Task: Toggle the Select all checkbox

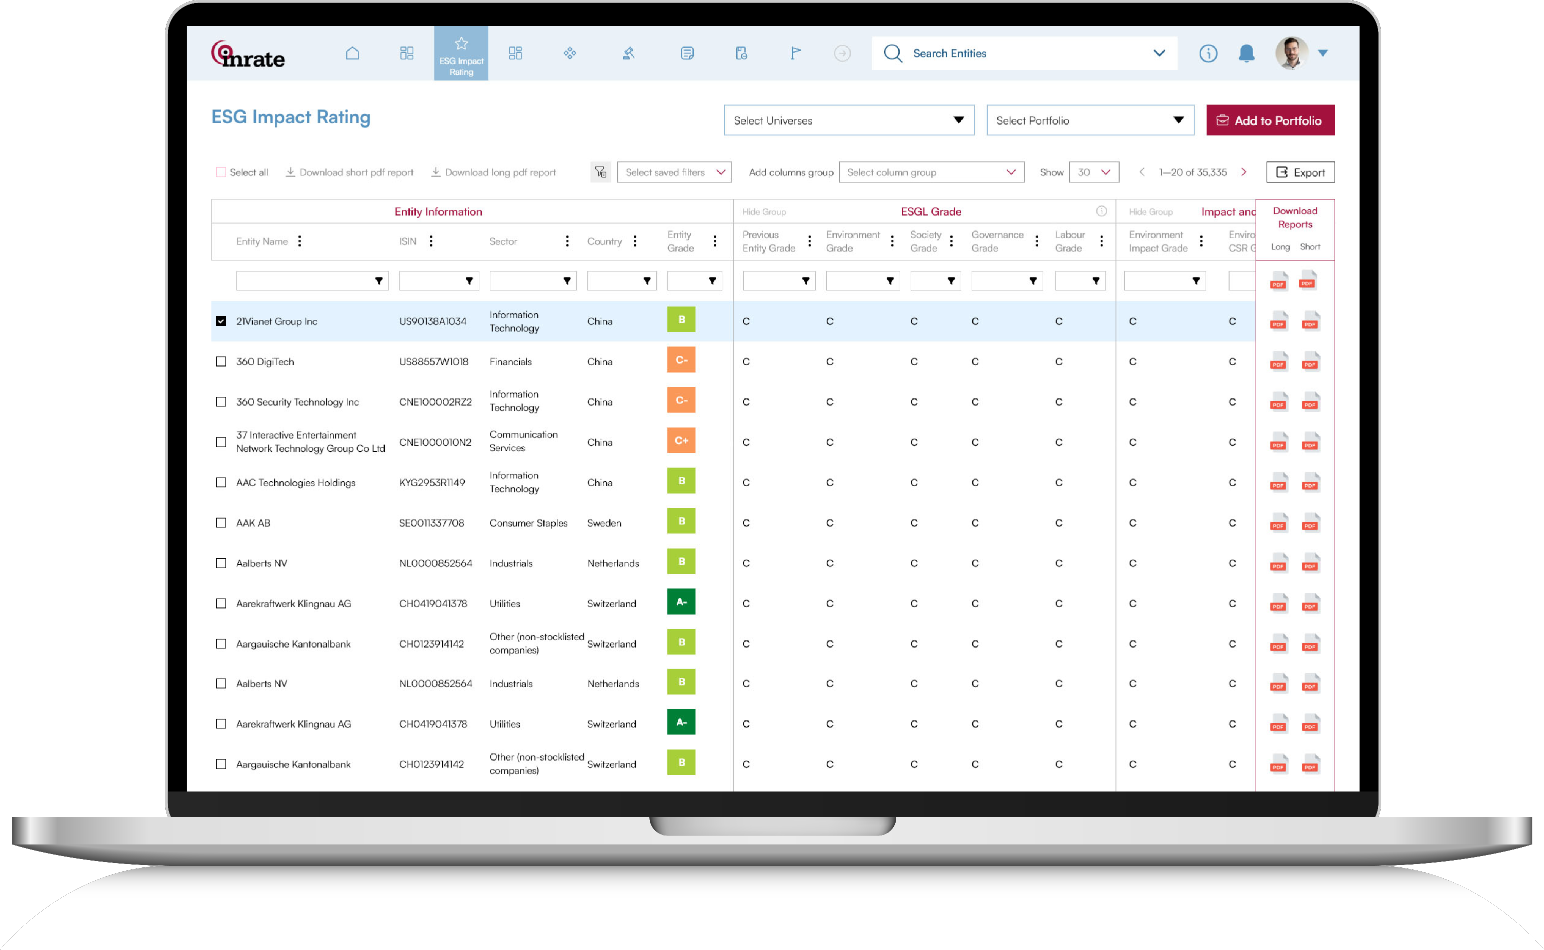Action: [221, 172]
